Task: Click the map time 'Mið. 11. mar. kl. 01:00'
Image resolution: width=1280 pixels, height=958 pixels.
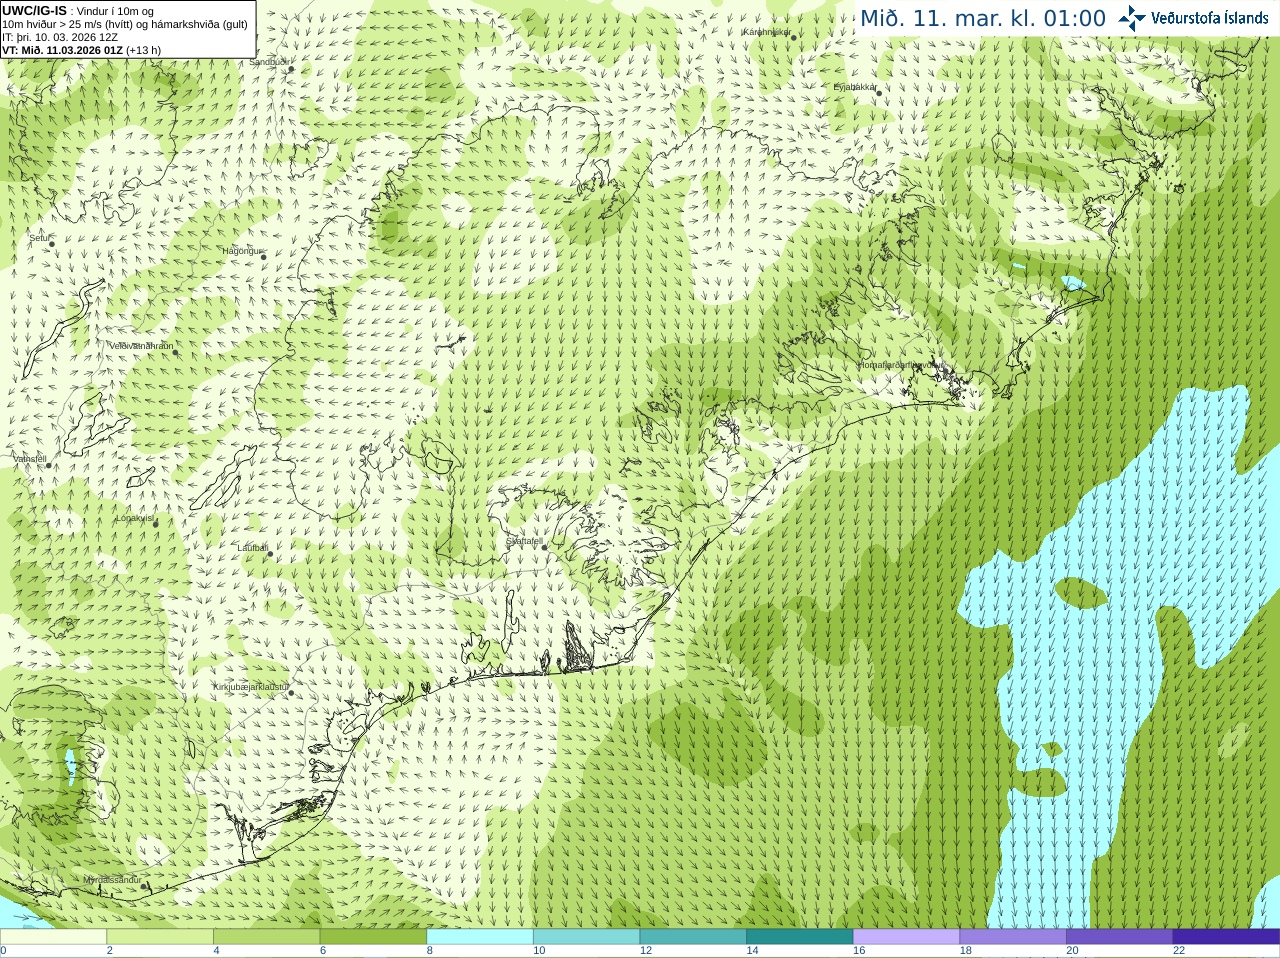Action: pyautogui.click(x=983, y=19)
